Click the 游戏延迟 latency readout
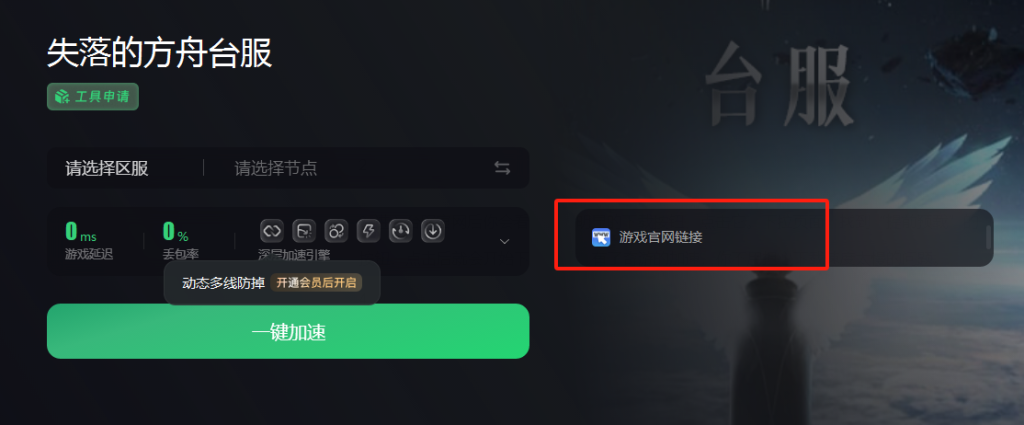This screenshot has width=1024, height=425. pyautogui.click(x=89, y=241)
